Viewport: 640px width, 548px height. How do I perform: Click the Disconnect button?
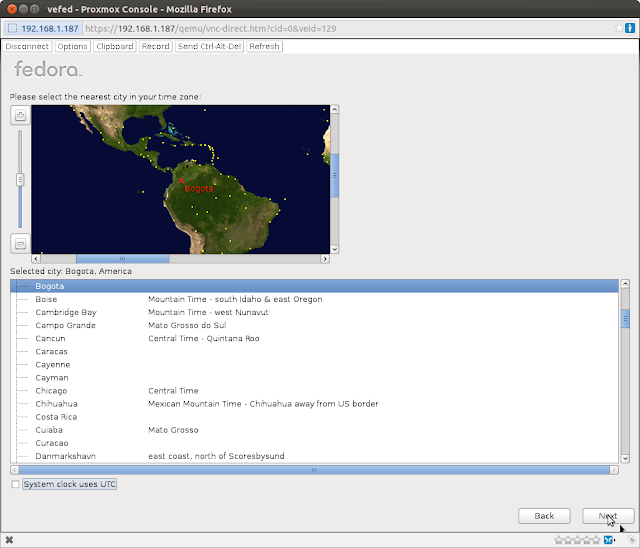click(x=27, y=47)
